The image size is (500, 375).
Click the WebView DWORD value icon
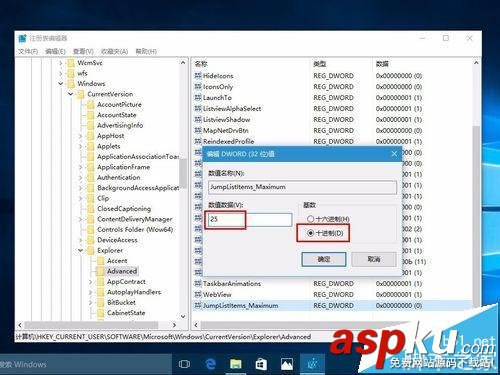click(x=198, y=295)
